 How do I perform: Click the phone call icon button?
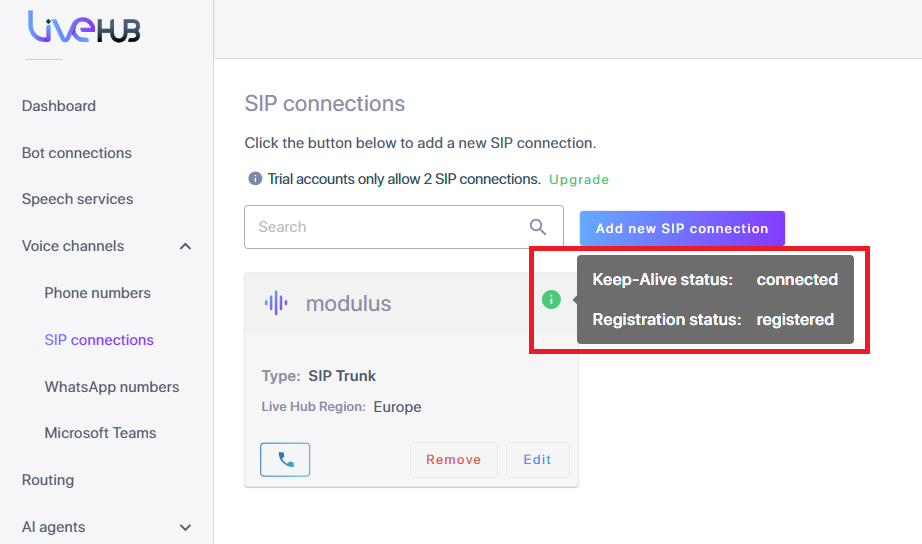tap(285, 460)
